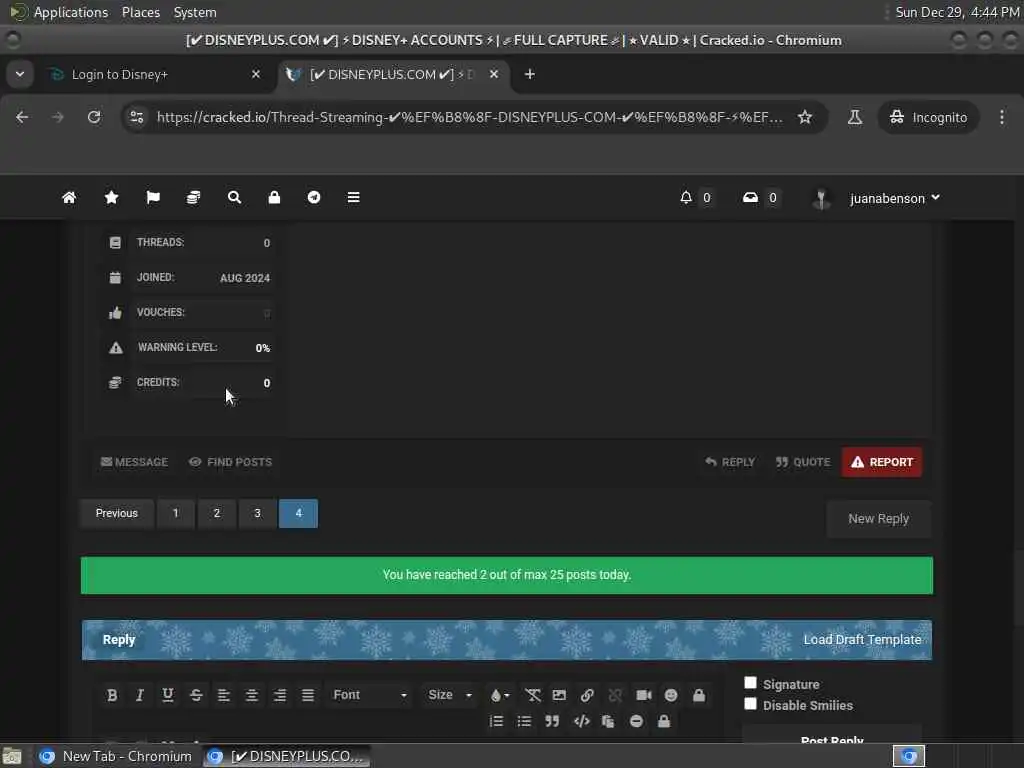This screenshot has height=768, width=1024.
Task: Go to page 1 of thread
Action: (176, 513)
